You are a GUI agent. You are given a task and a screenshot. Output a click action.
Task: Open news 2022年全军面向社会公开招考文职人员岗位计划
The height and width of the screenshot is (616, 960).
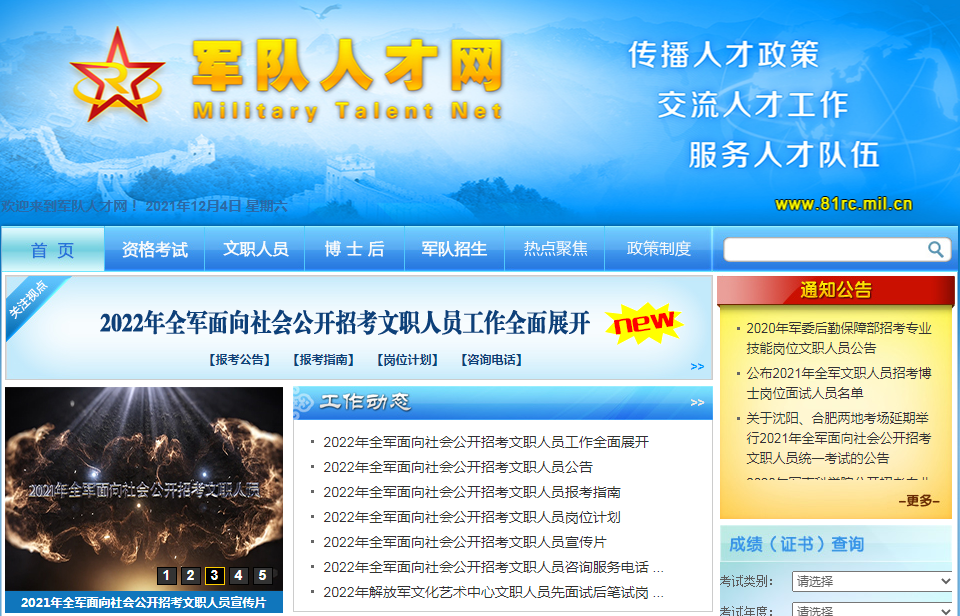tap(472, 517)
